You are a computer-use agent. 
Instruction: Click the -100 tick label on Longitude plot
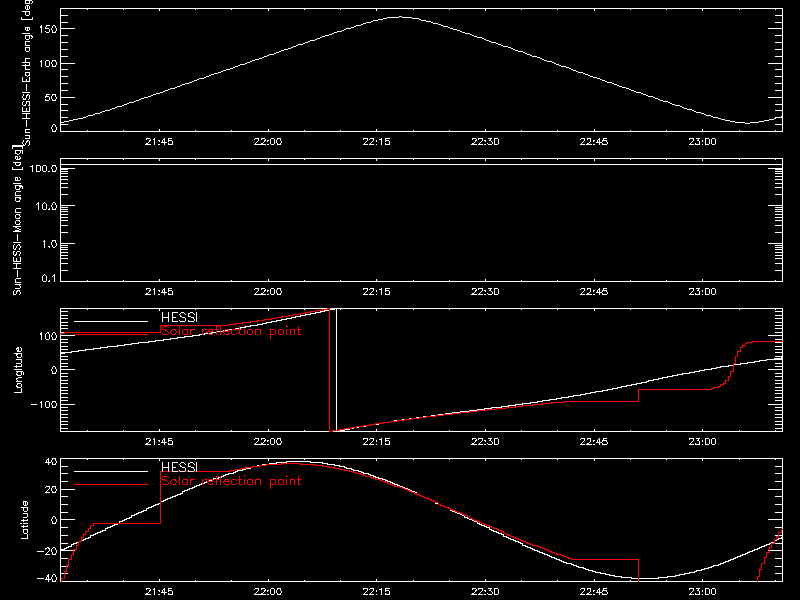tap(44, 404)
